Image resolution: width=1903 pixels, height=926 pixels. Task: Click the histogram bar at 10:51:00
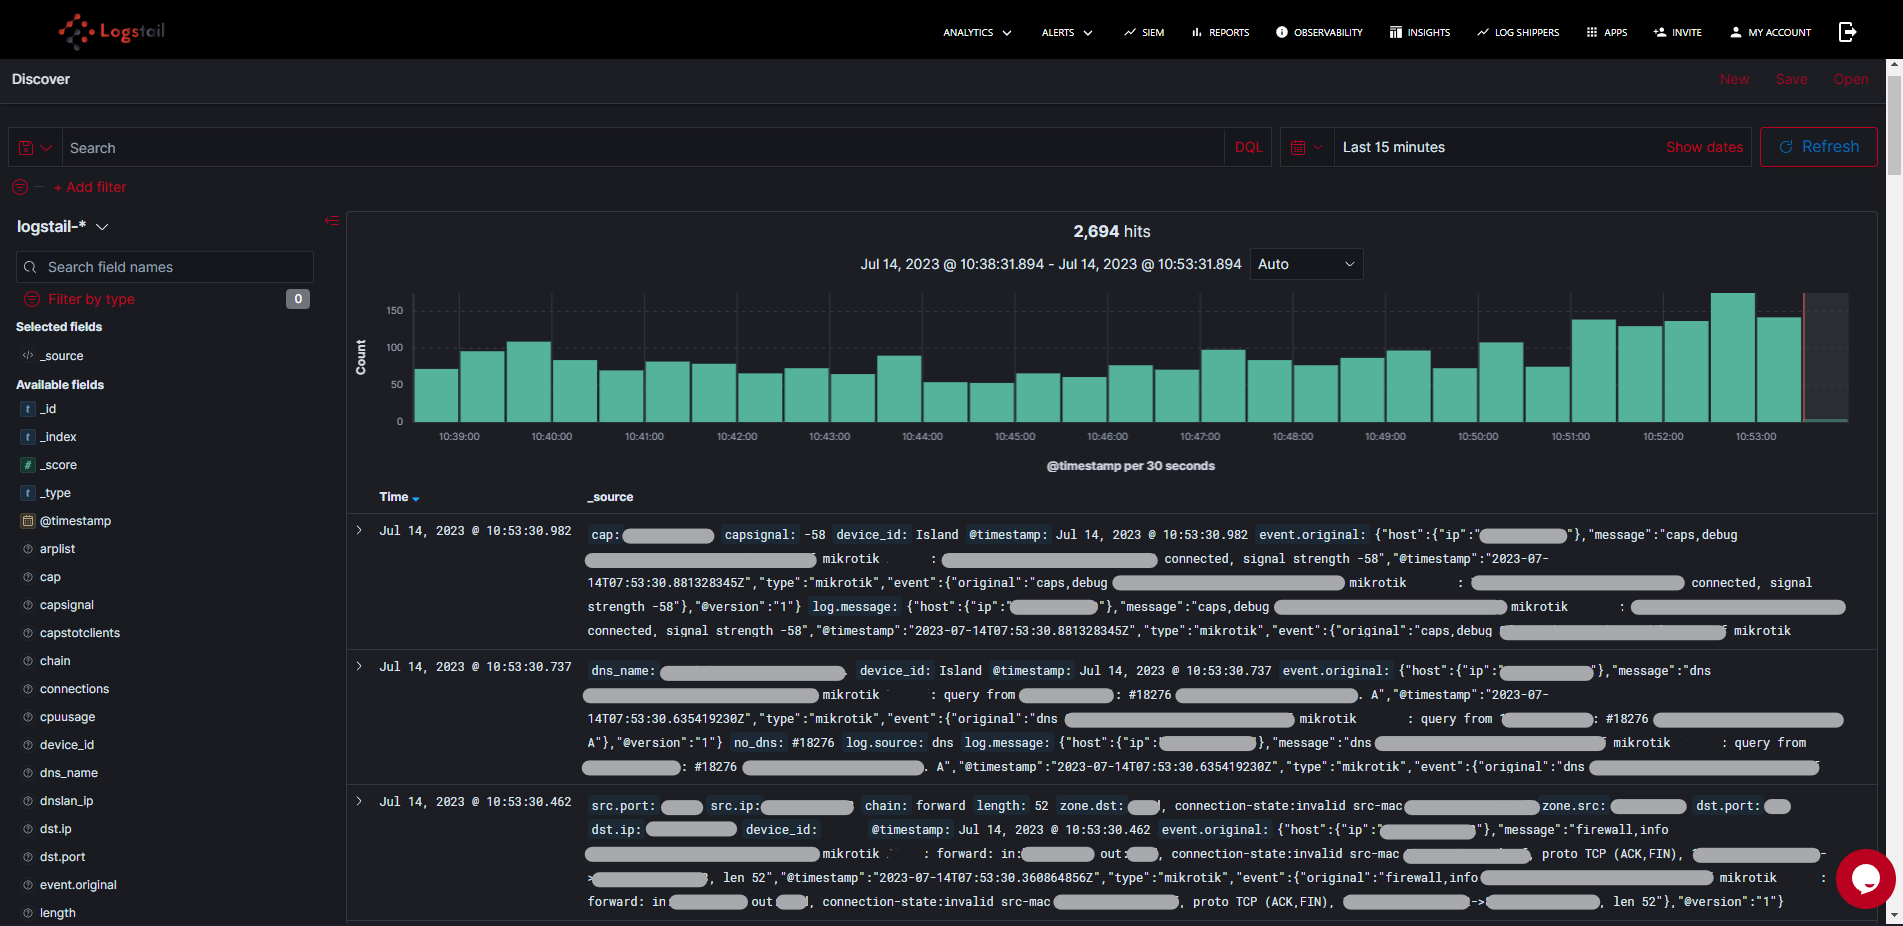click(1593, 370)
